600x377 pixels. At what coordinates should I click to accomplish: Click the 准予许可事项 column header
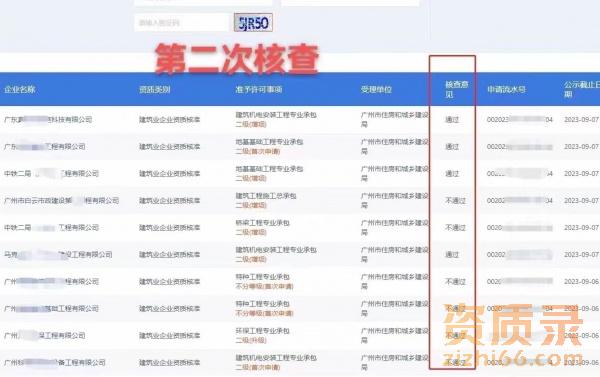259,90
